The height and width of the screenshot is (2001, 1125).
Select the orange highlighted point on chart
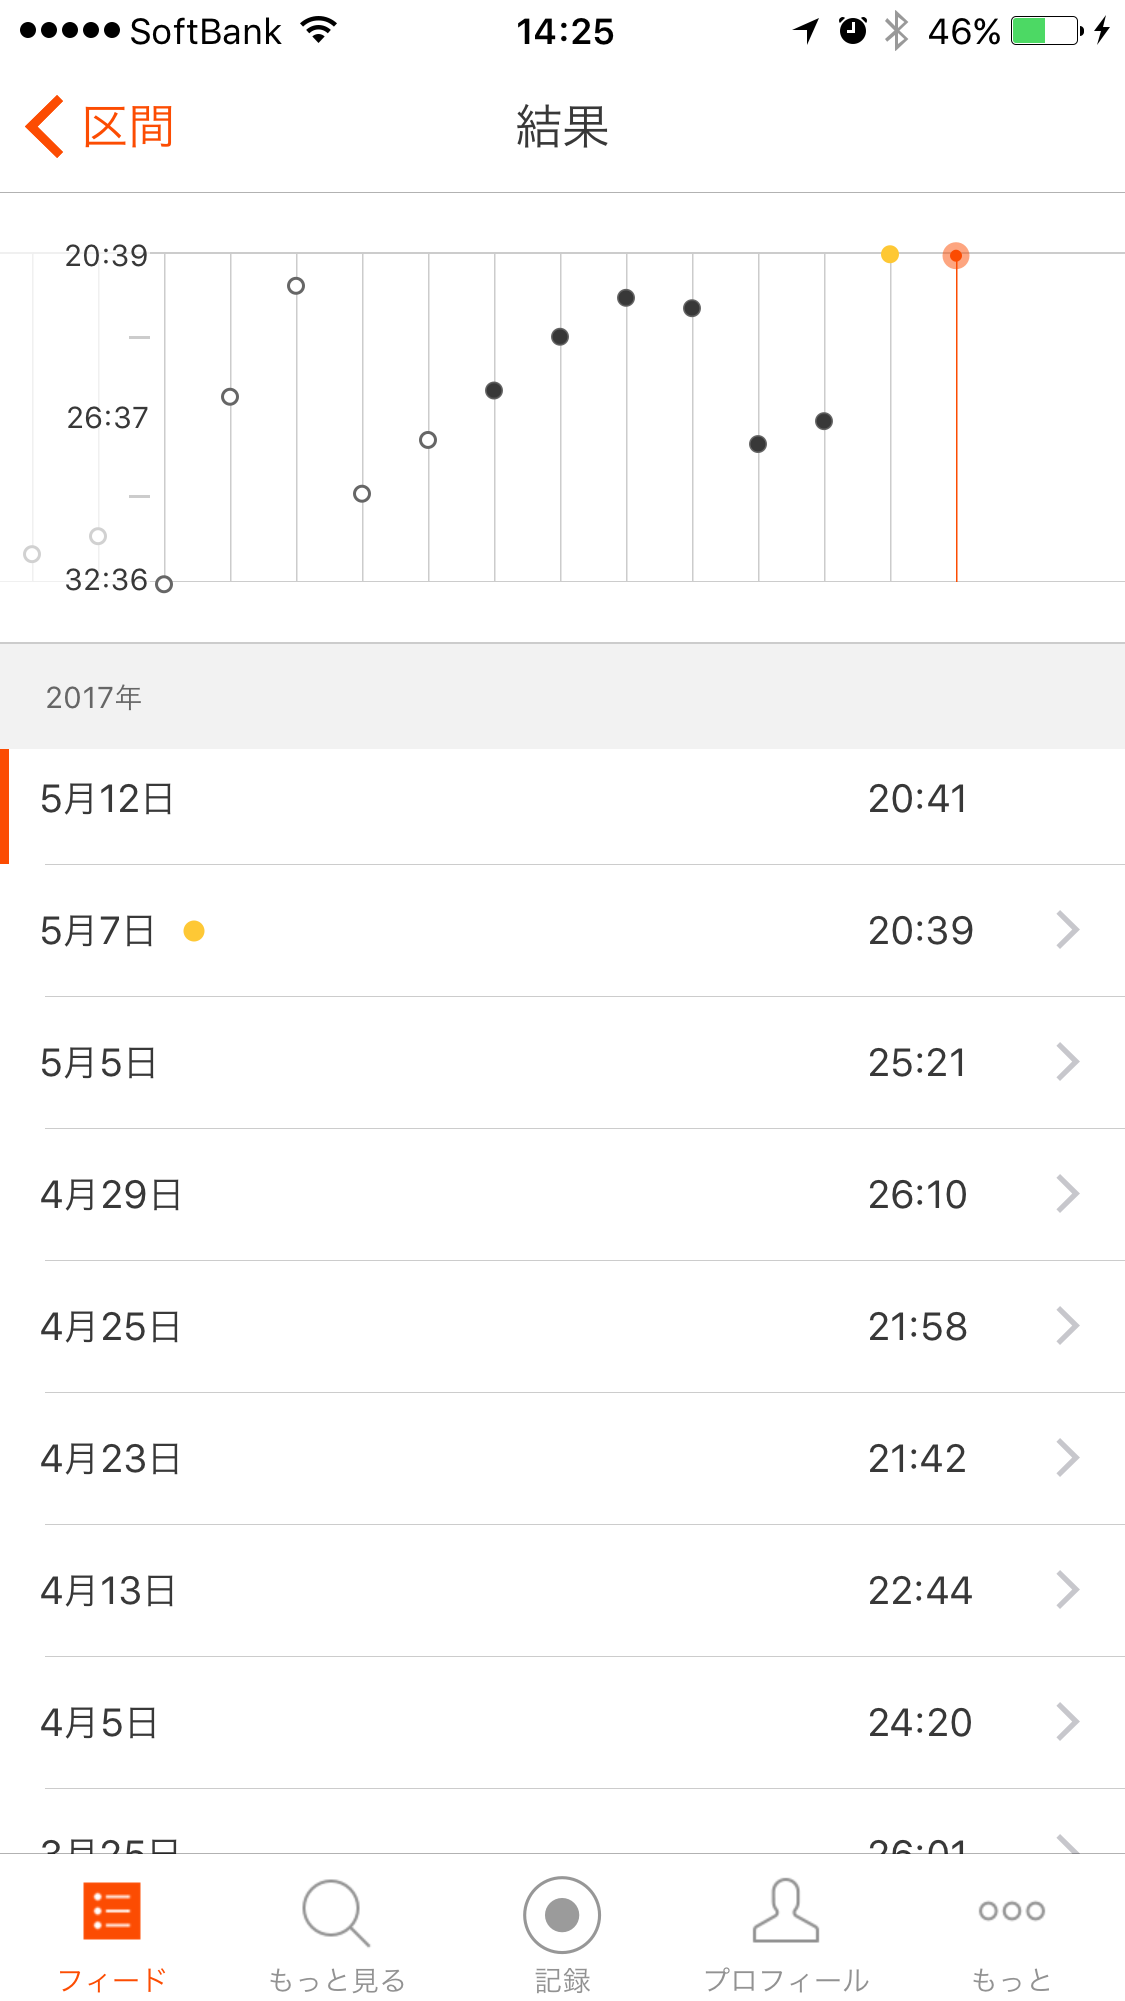(x=956, y=256)
